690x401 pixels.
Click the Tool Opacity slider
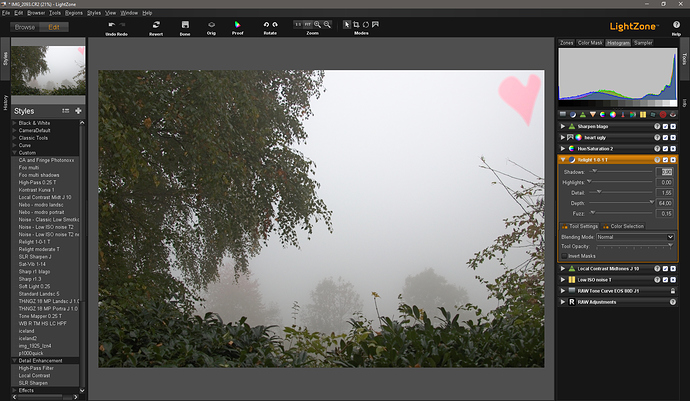point(634,246)
